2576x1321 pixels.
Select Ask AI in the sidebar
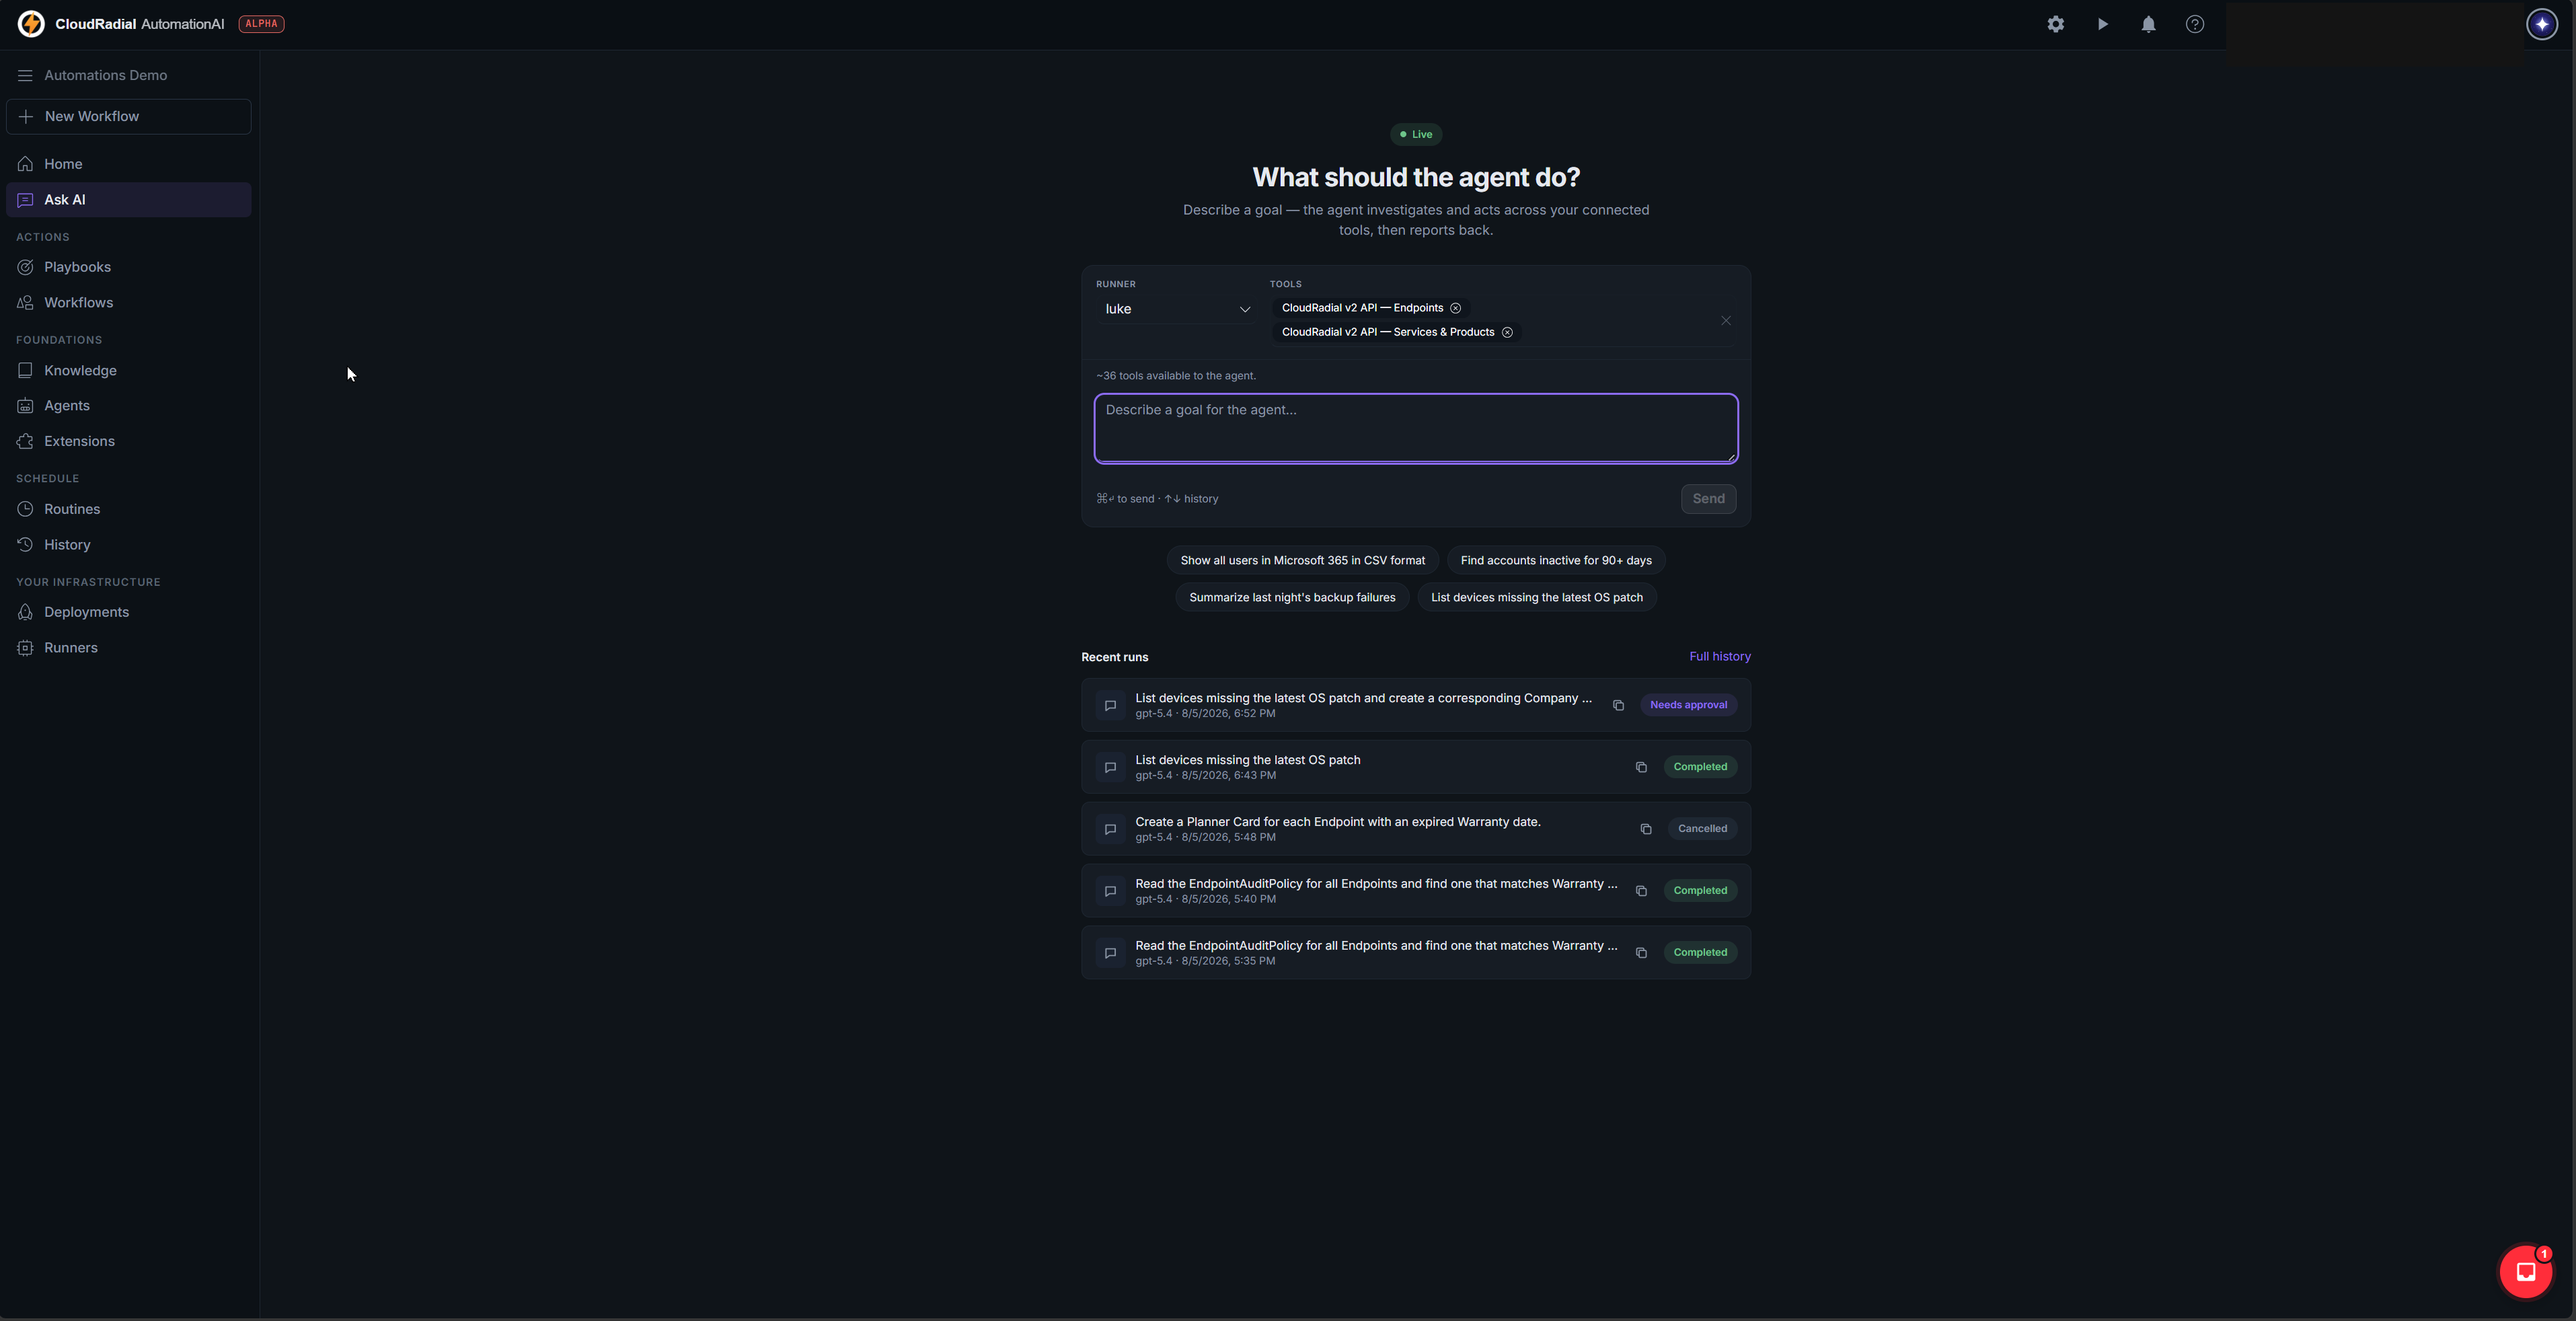click(x=128, y=199)
